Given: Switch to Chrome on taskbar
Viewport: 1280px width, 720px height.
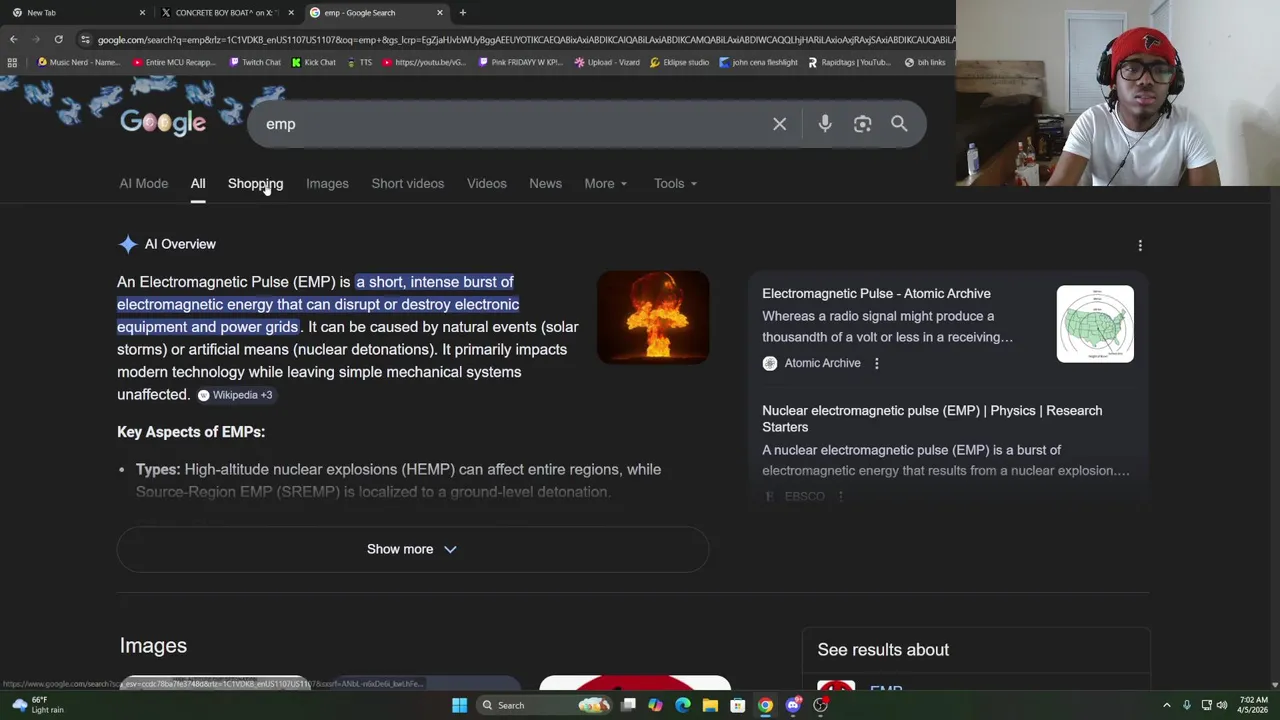Looking at the screenshot, I should tap(765, 705).
